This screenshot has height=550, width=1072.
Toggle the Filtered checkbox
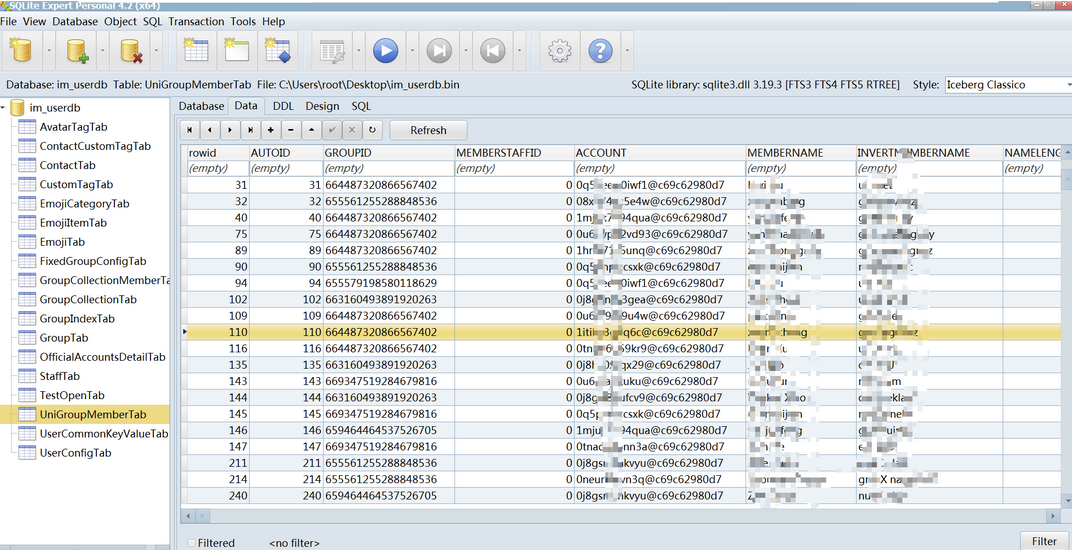[x=191, y=543]
